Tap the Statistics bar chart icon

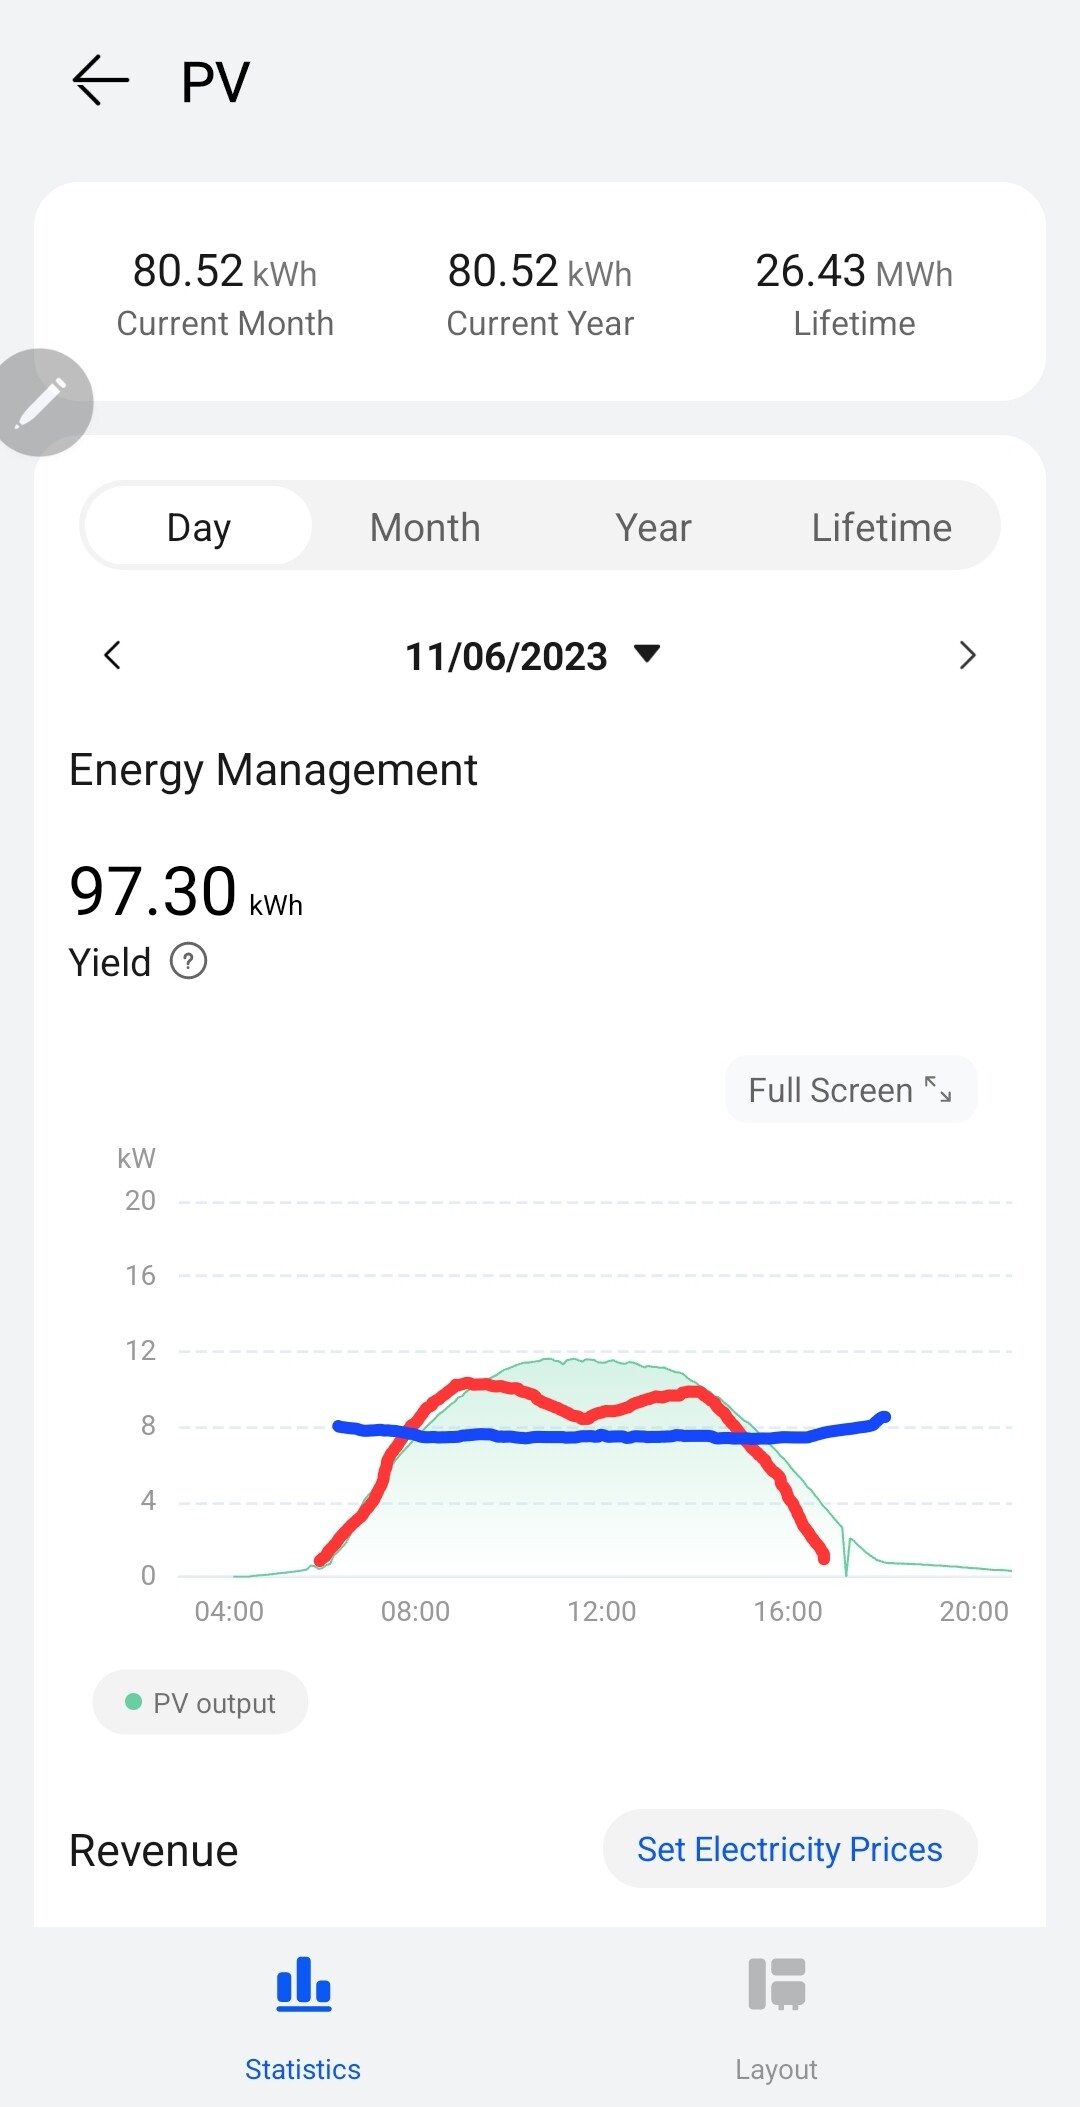(x=303, y=1984)
